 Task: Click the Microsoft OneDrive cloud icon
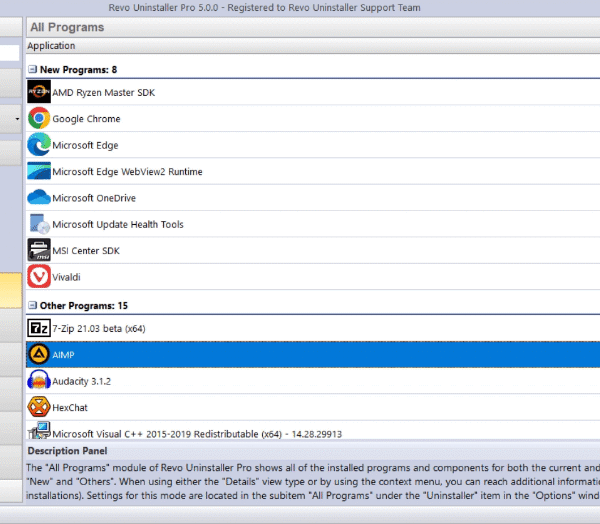pos(39,198)
